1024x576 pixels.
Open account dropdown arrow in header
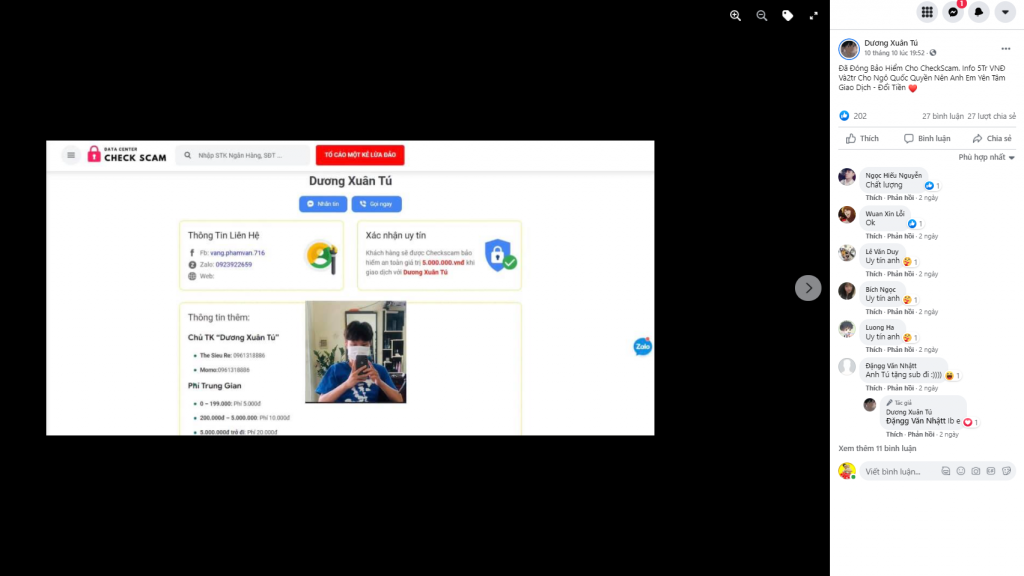(x=1005, y=12)
